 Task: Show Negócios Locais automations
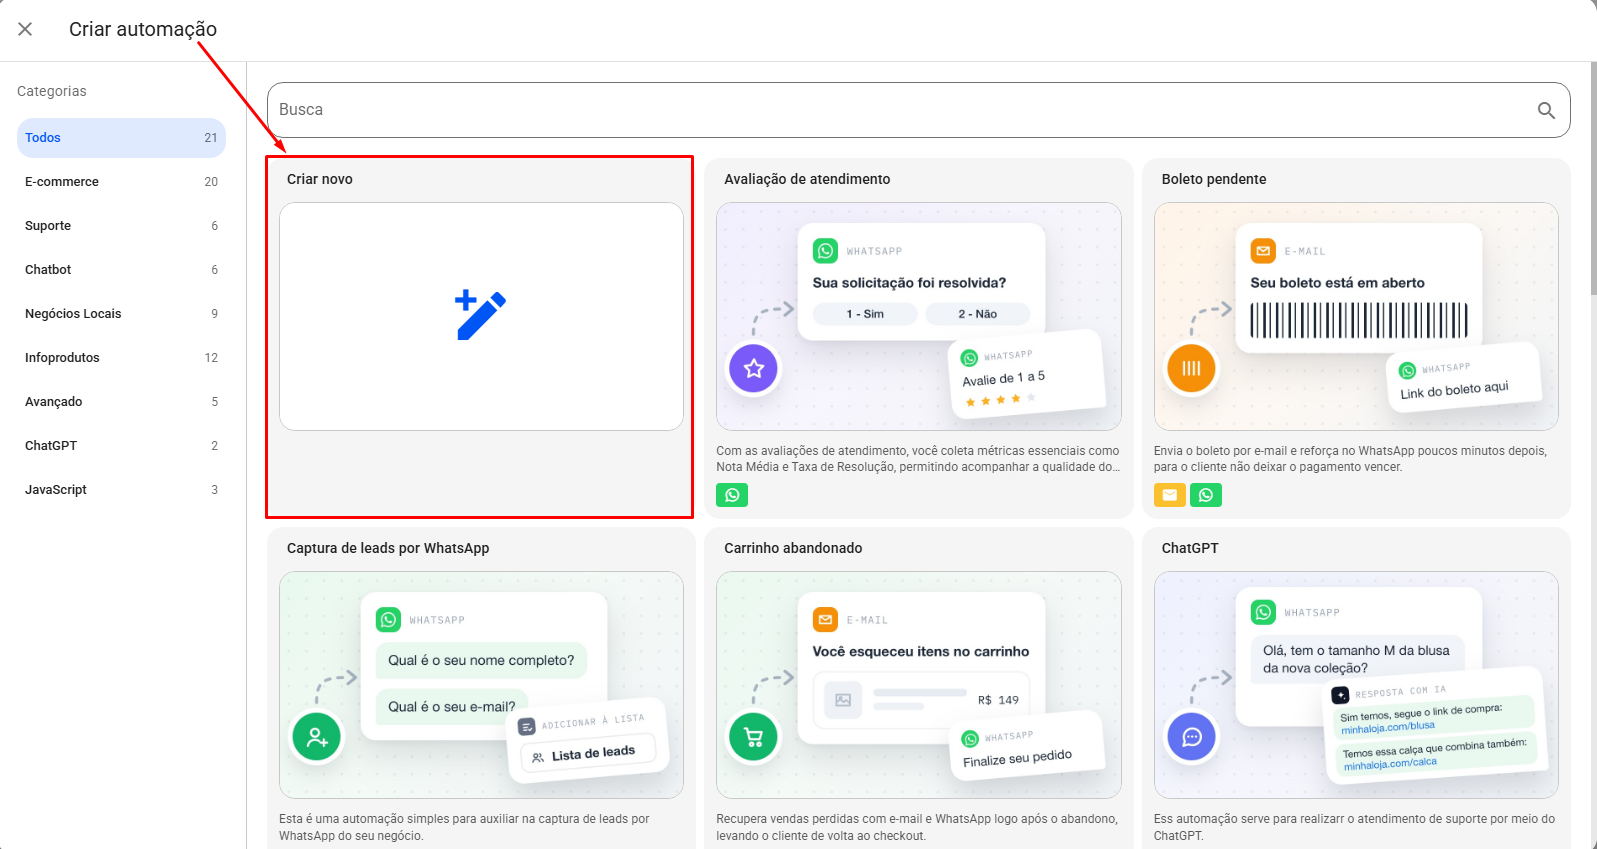pyautogui.click(x=121, y=314)
